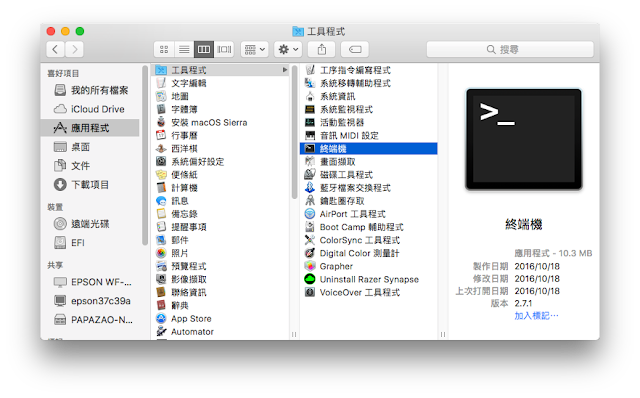Select the 備忘錄 app icon
The width and height of the screenshot is (640, 398).
pyautogui.click(x=161, y=214)
